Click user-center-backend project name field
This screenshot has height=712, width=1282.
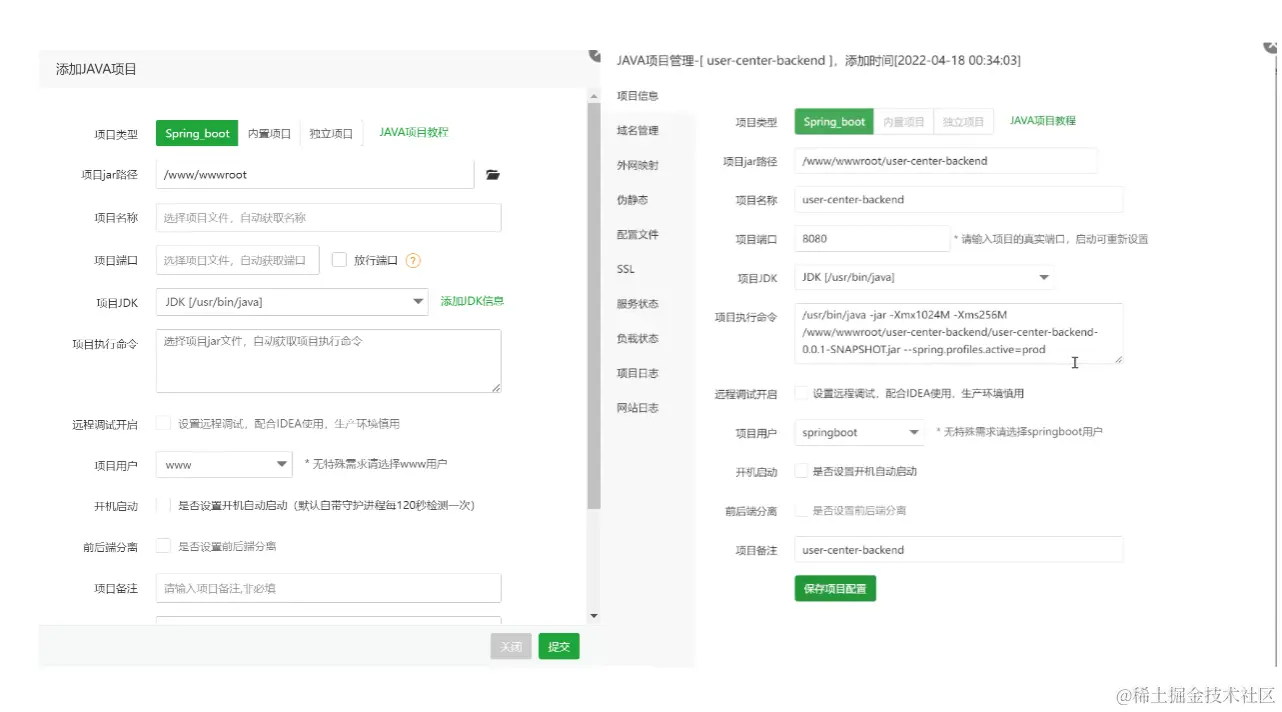(x=959, y=200)
